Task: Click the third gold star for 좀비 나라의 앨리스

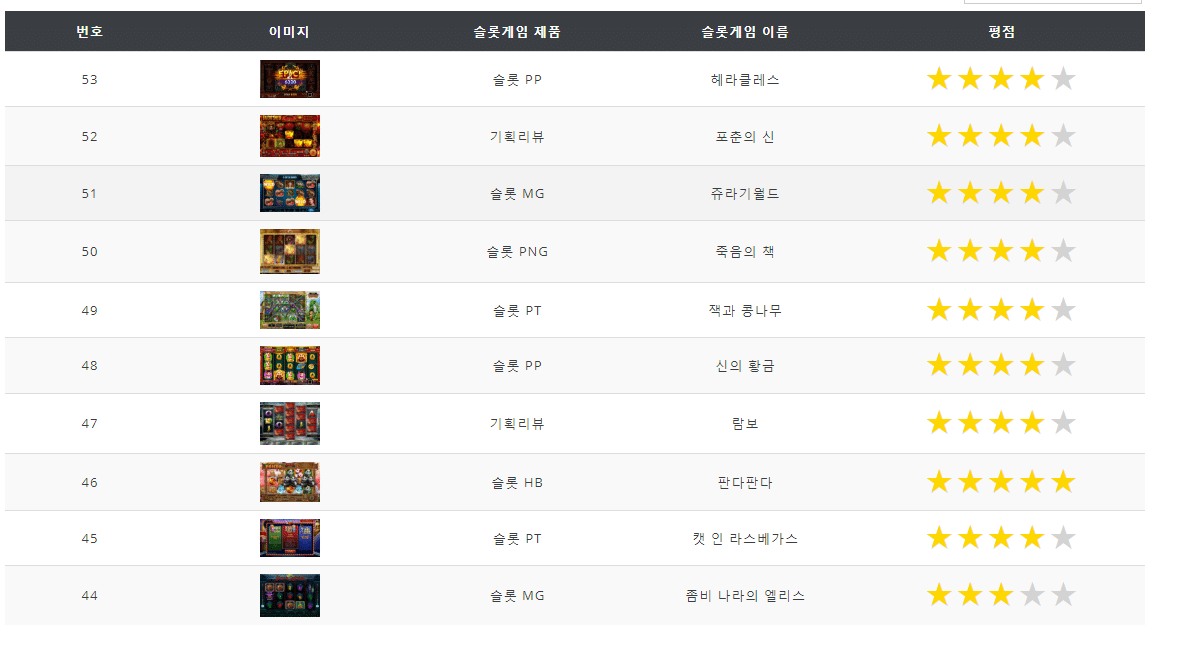Action: coord(1001,594)
